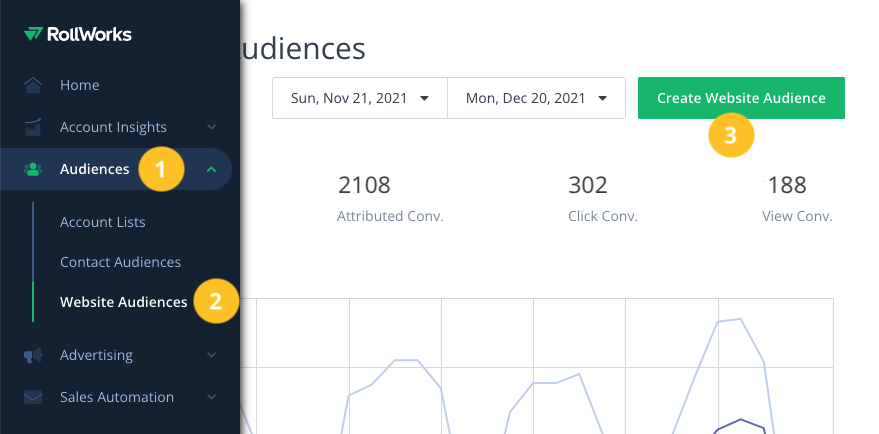Expand the Account Insights chevron

211,127
